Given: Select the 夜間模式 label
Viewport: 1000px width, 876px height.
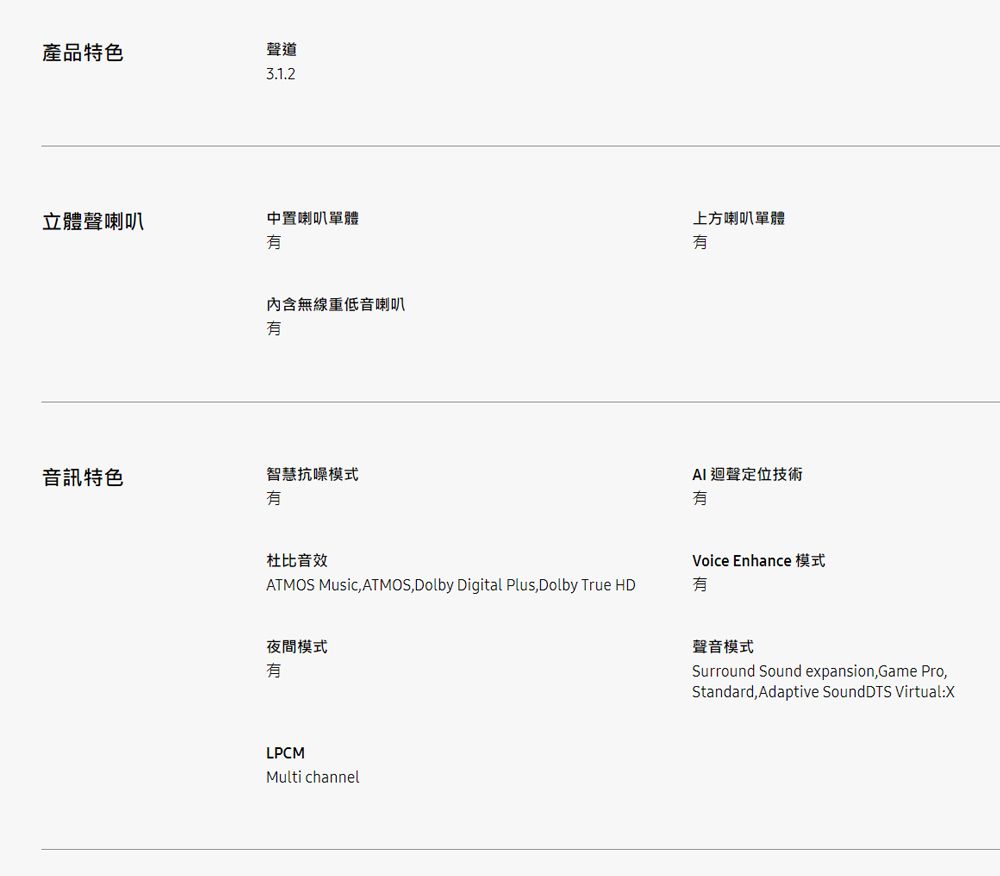Looking at the screenshot, I should coord(297,646).
